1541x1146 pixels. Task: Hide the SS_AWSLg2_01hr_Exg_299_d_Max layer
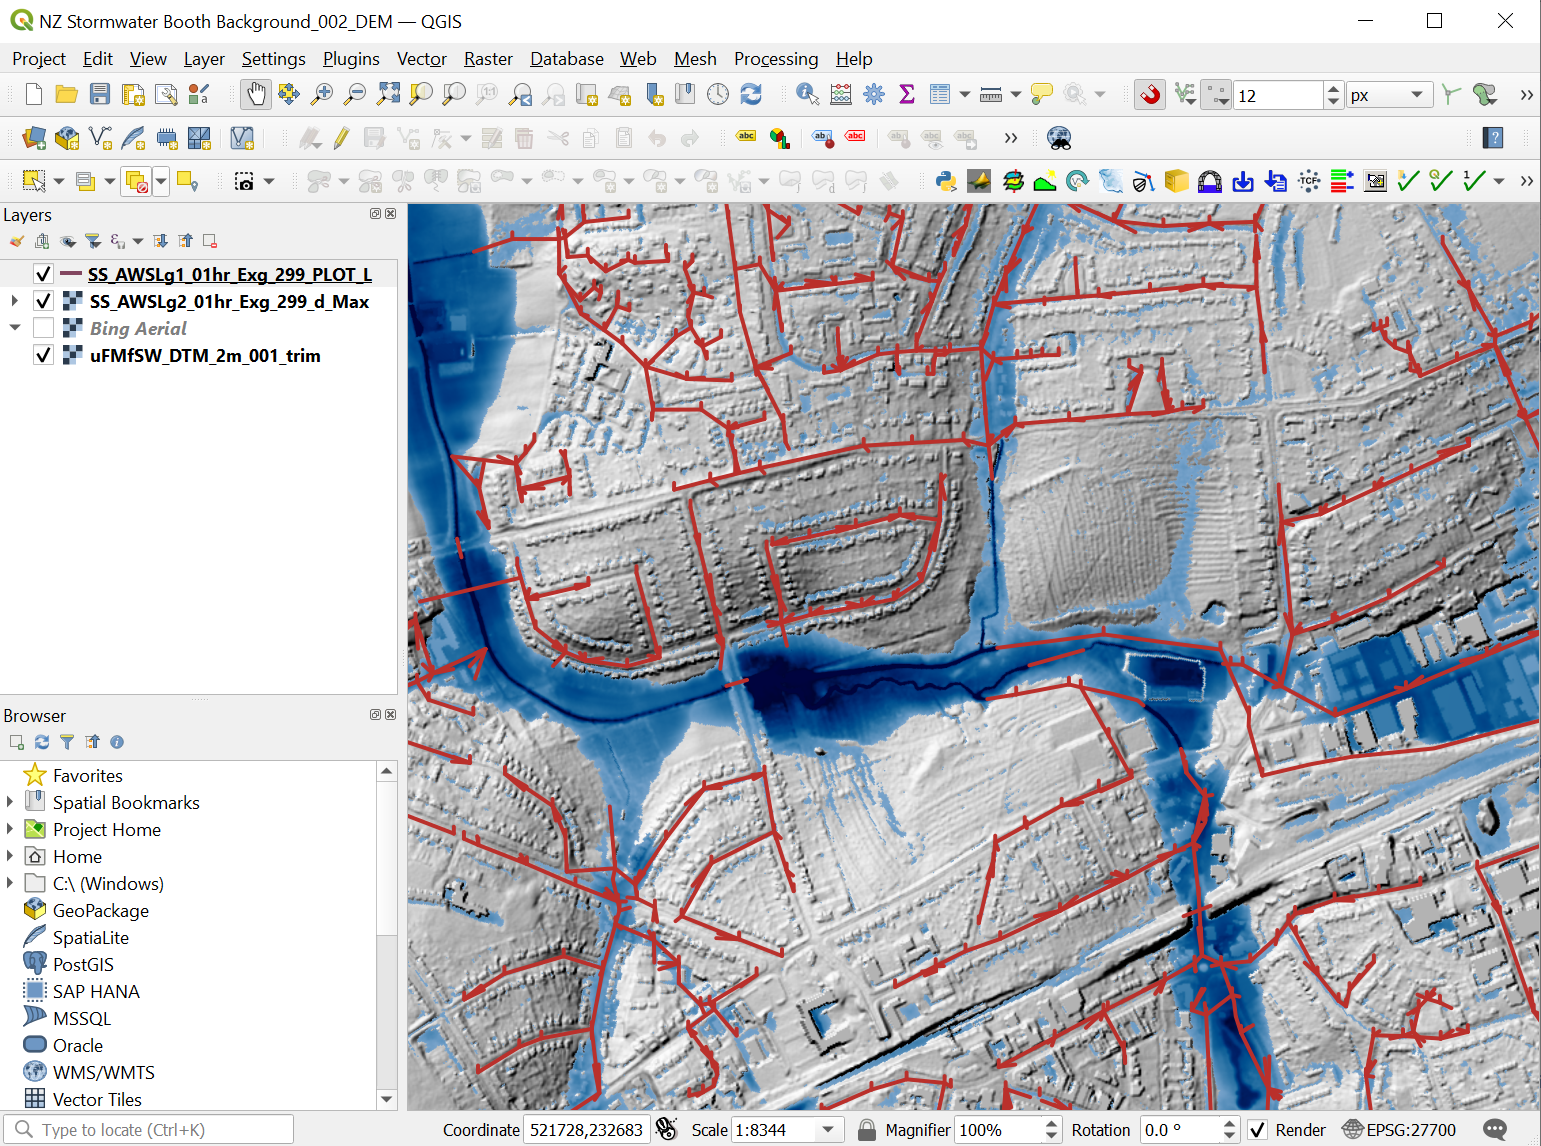[x=43, y=301]
